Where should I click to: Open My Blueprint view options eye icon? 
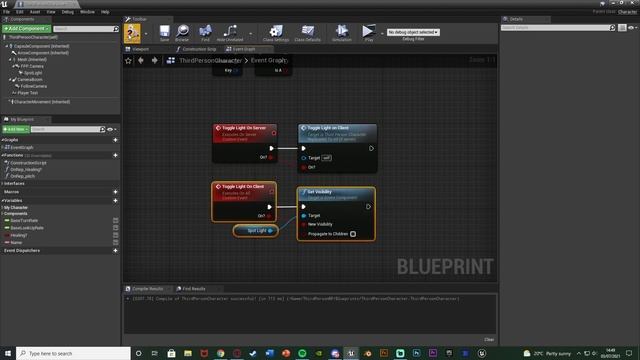110,129
